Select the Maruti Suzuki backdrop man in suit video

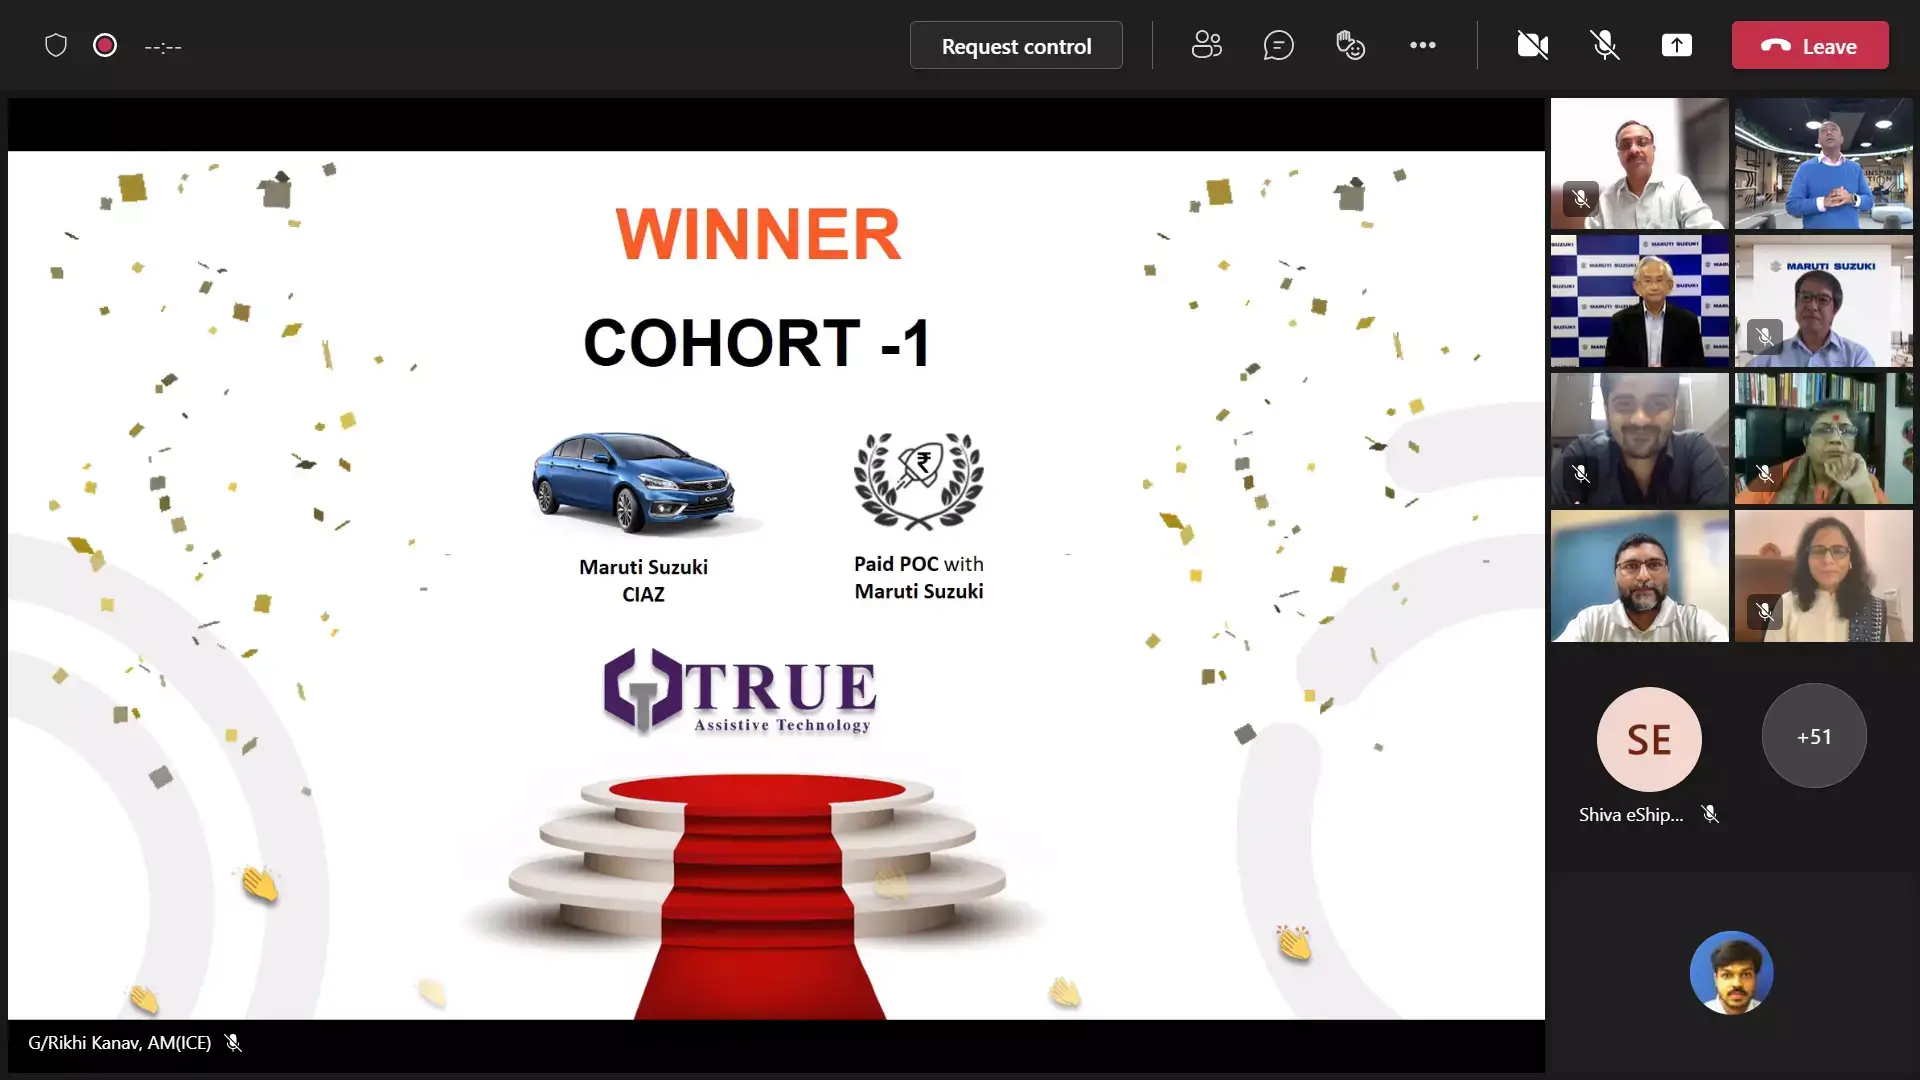(x=1639, y=301)
